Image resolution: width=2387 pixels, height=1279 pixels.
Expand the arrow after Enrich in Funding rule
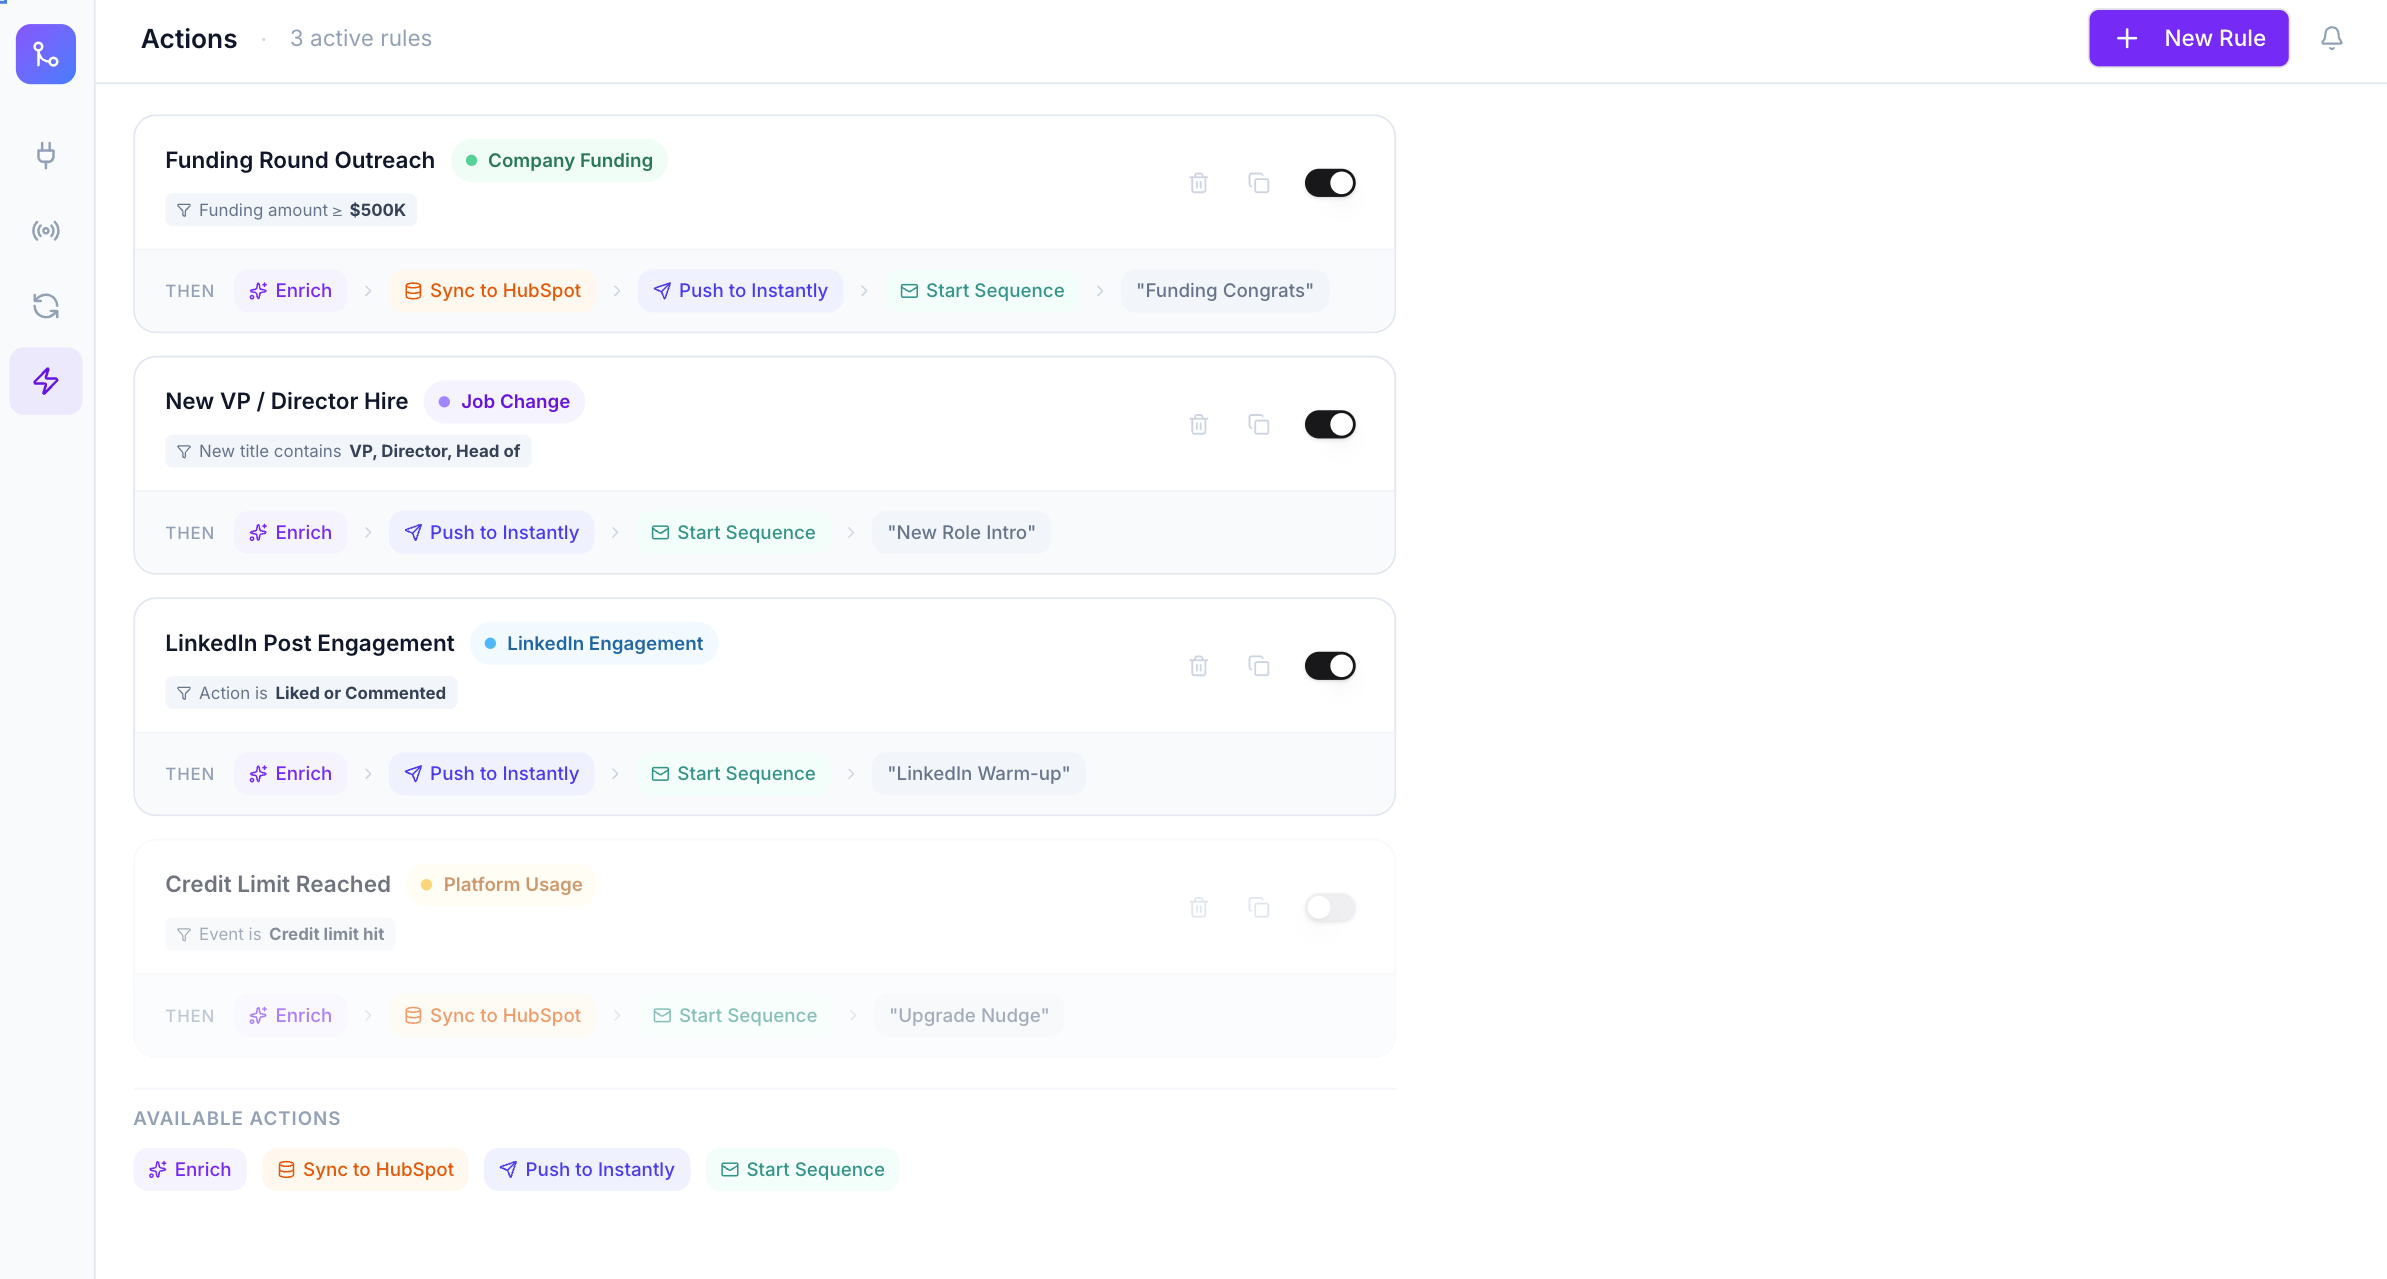tap(368, 290)
